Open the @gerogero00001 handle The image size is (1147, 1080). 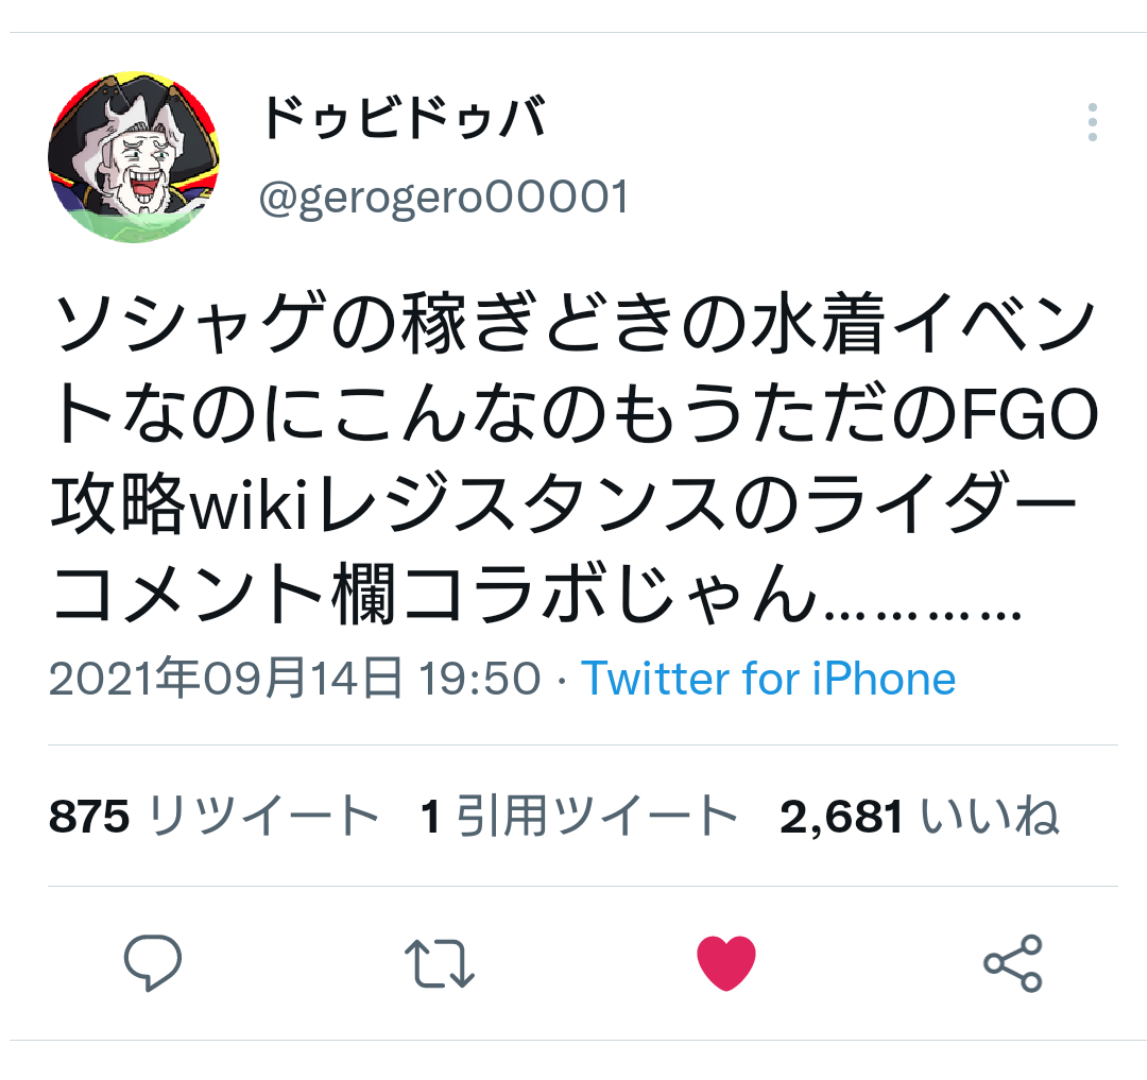pyautogui.click(x=444, y=198)
